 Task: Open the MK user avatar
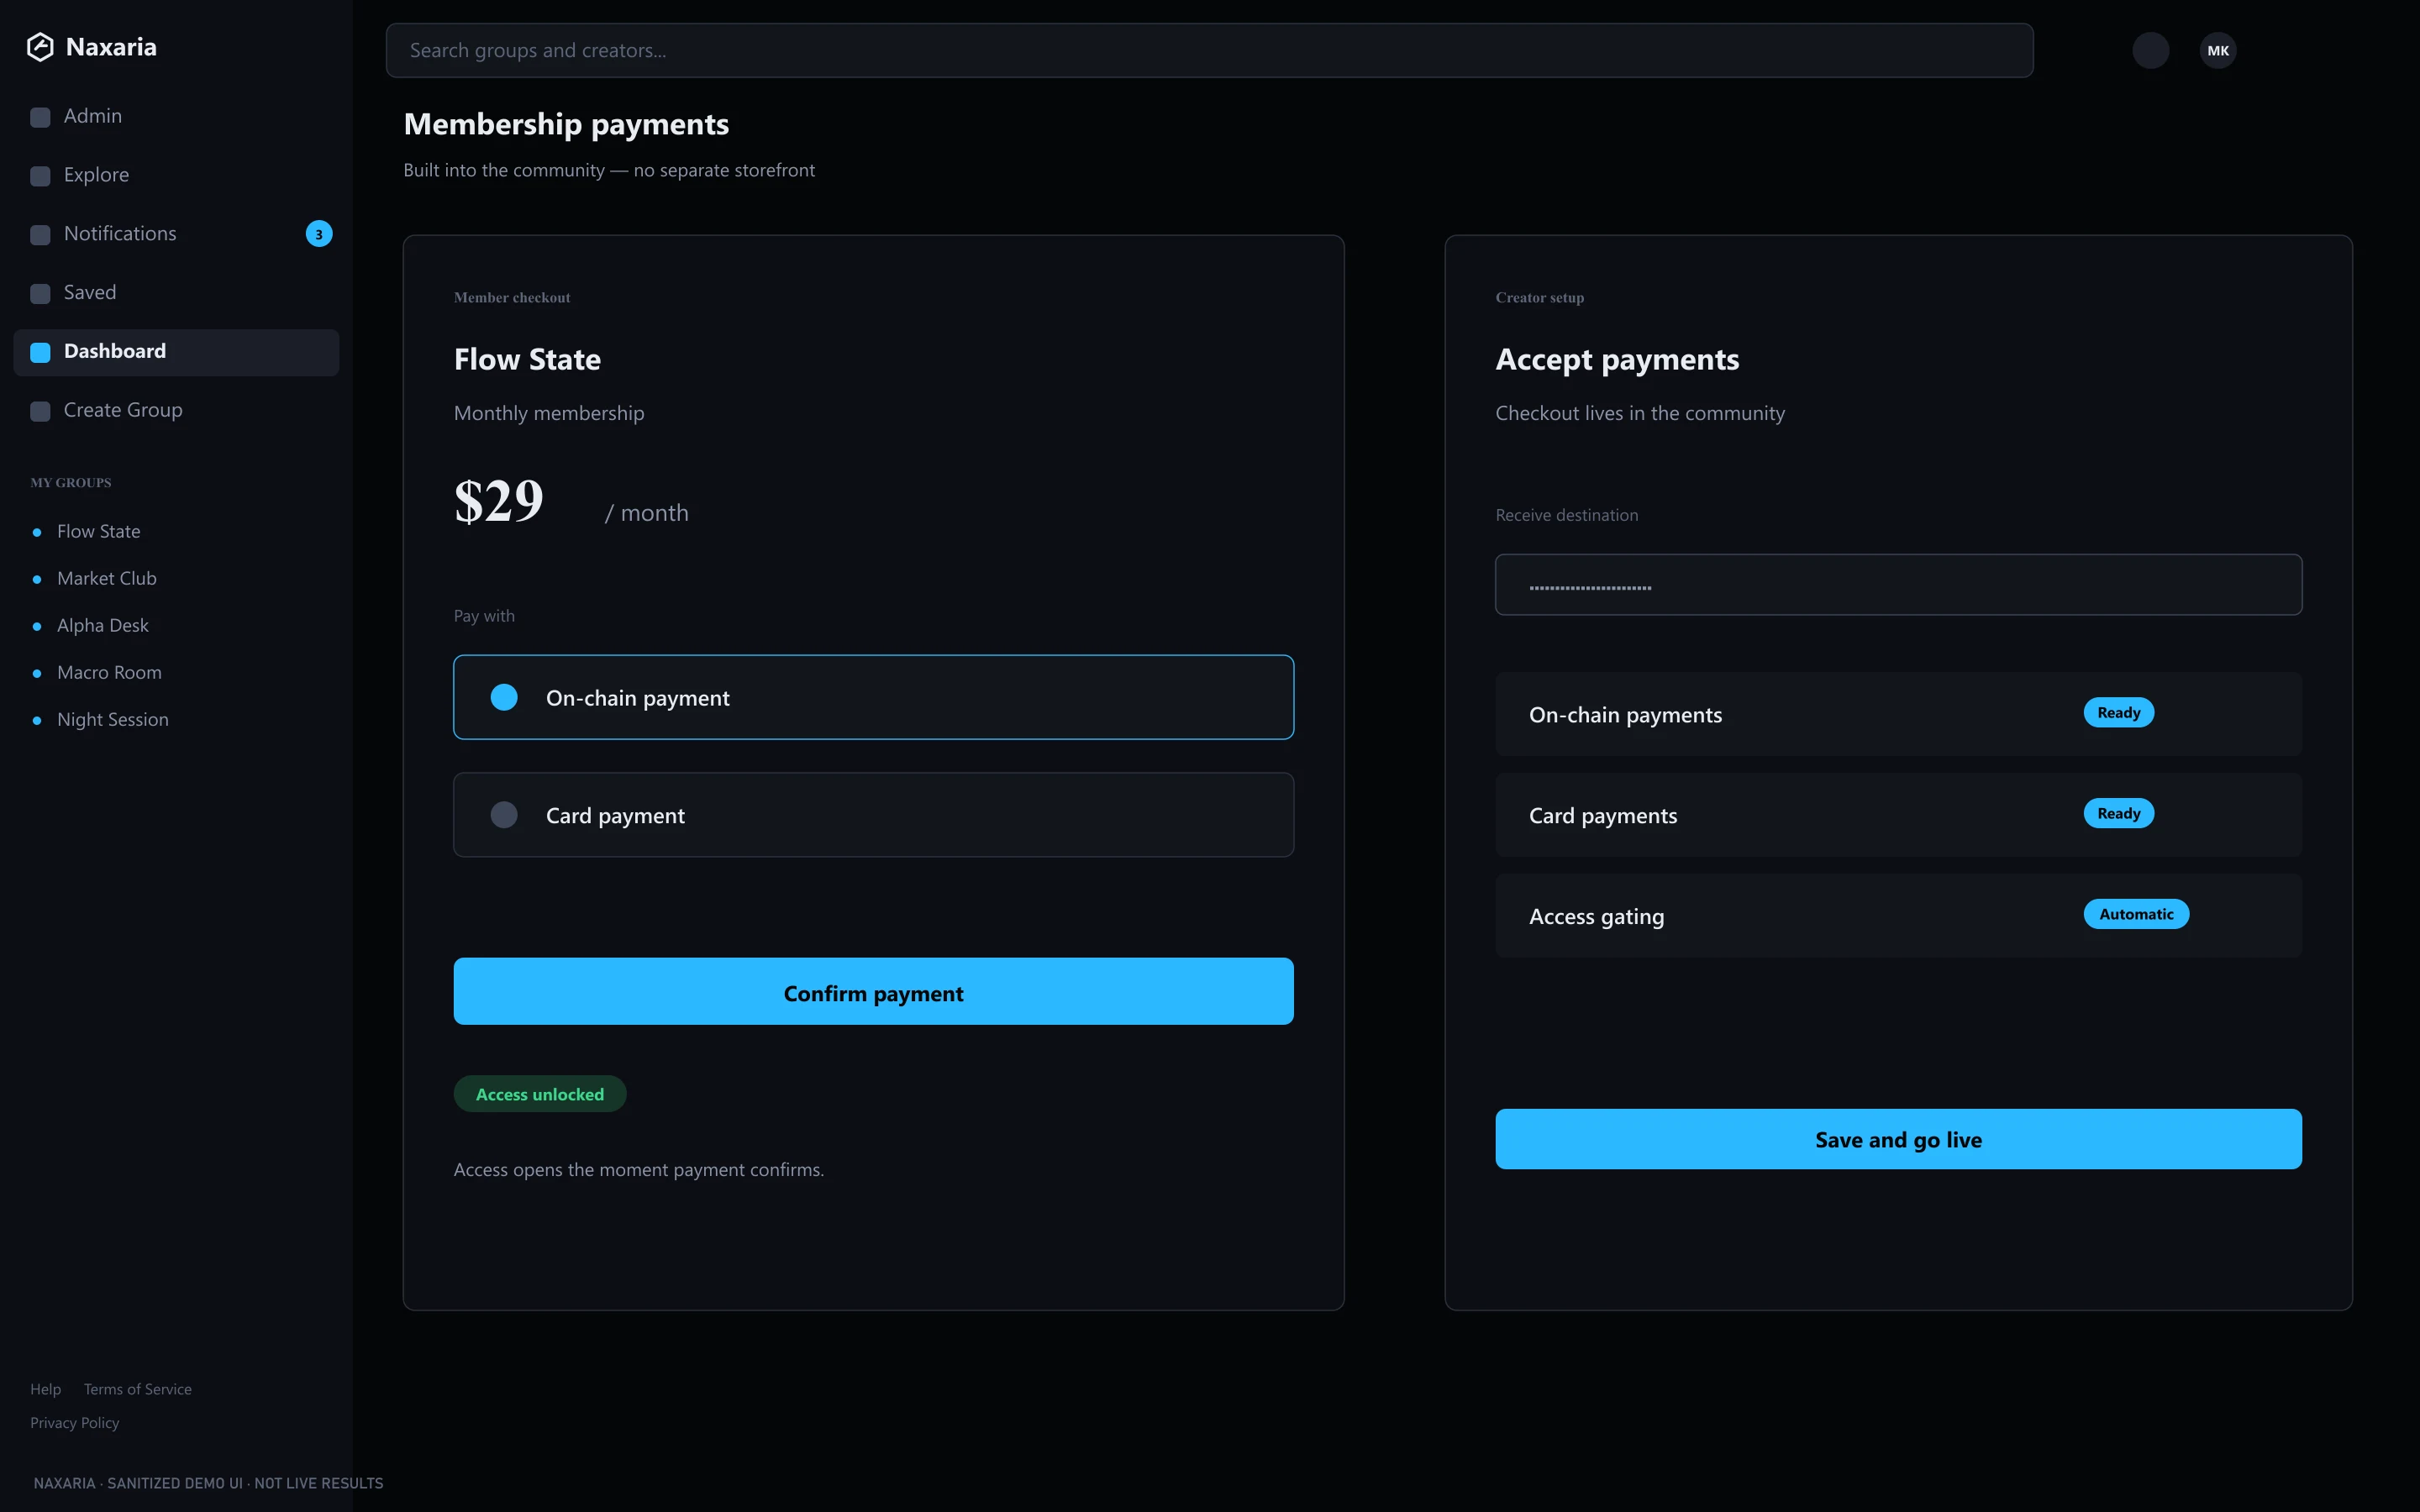click(x=2218, y=50)
